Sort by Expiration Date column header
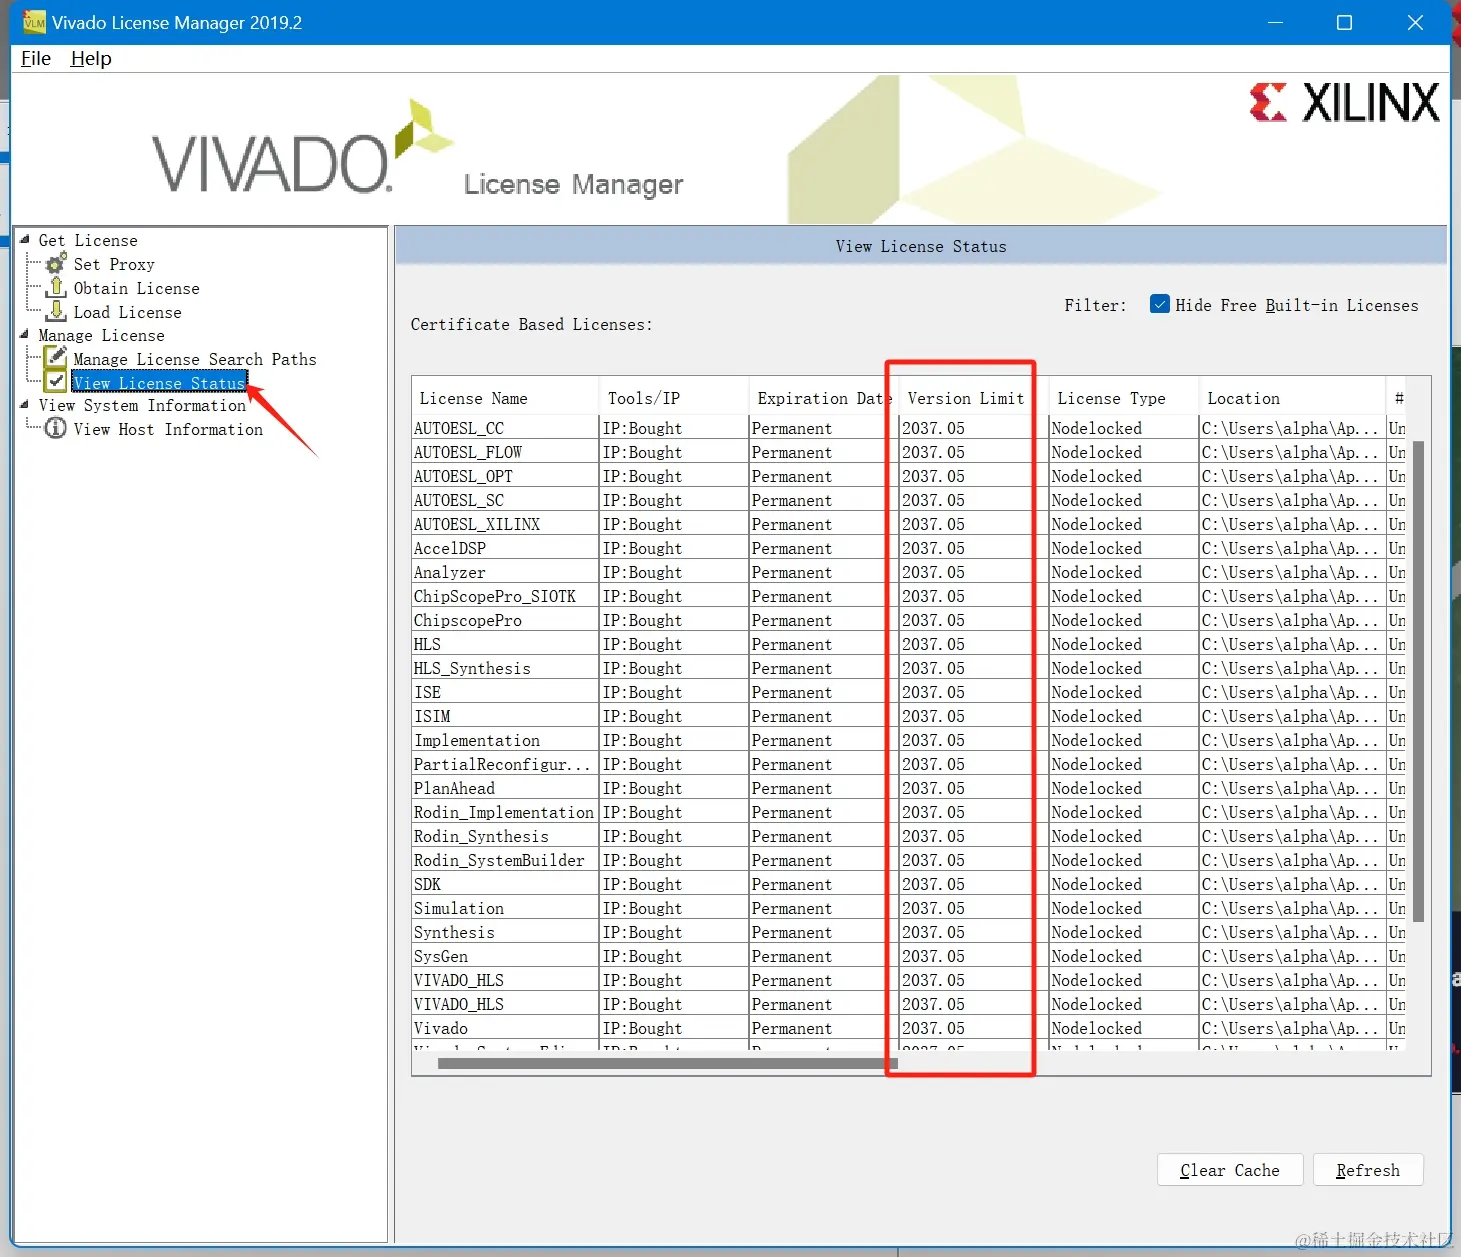This screenshot has width=1461, height=1257. [823, 398]
